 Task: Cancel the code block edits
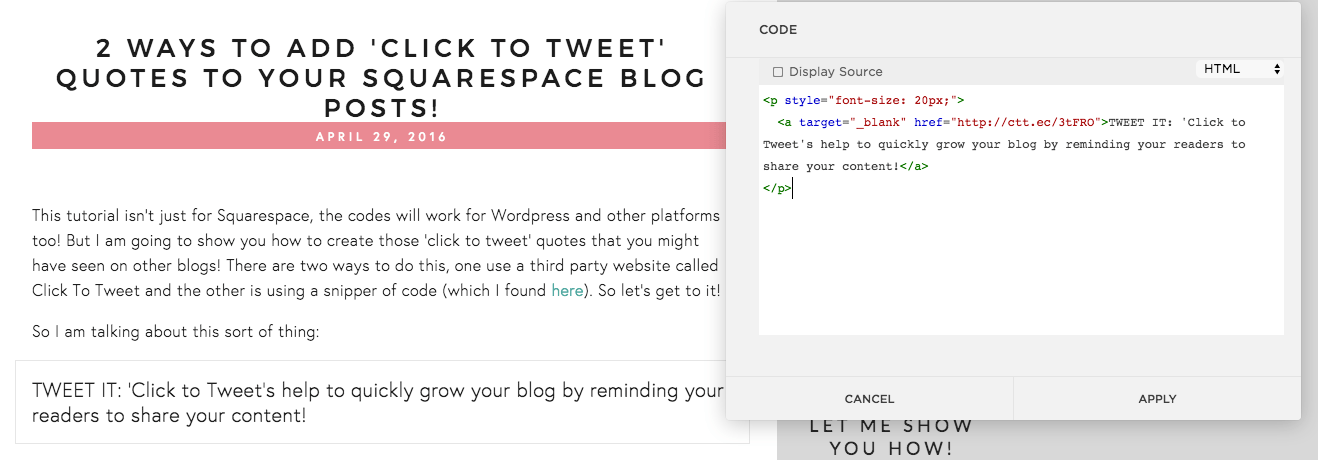coord(869,398)
